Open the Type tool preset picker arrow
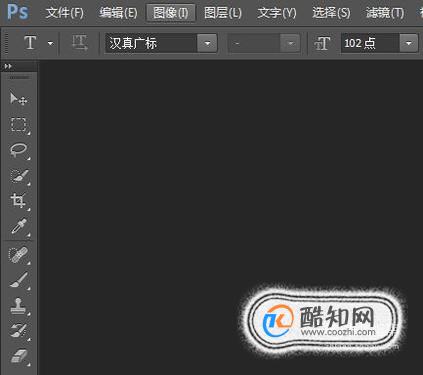 [x=50, y=43]
